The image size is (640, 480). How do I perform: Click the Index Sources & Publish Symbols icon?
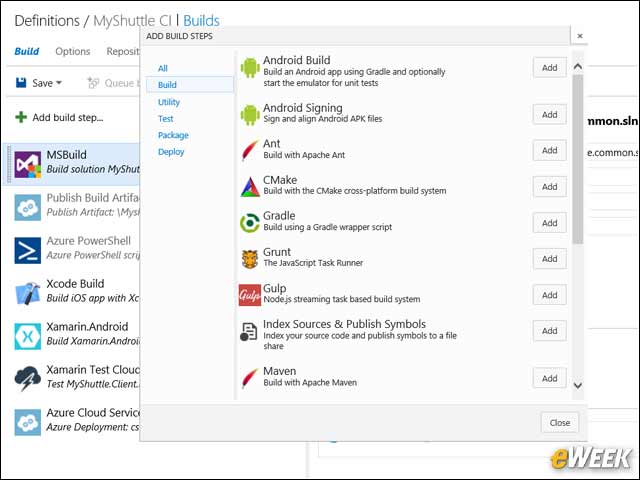[249, 331]
